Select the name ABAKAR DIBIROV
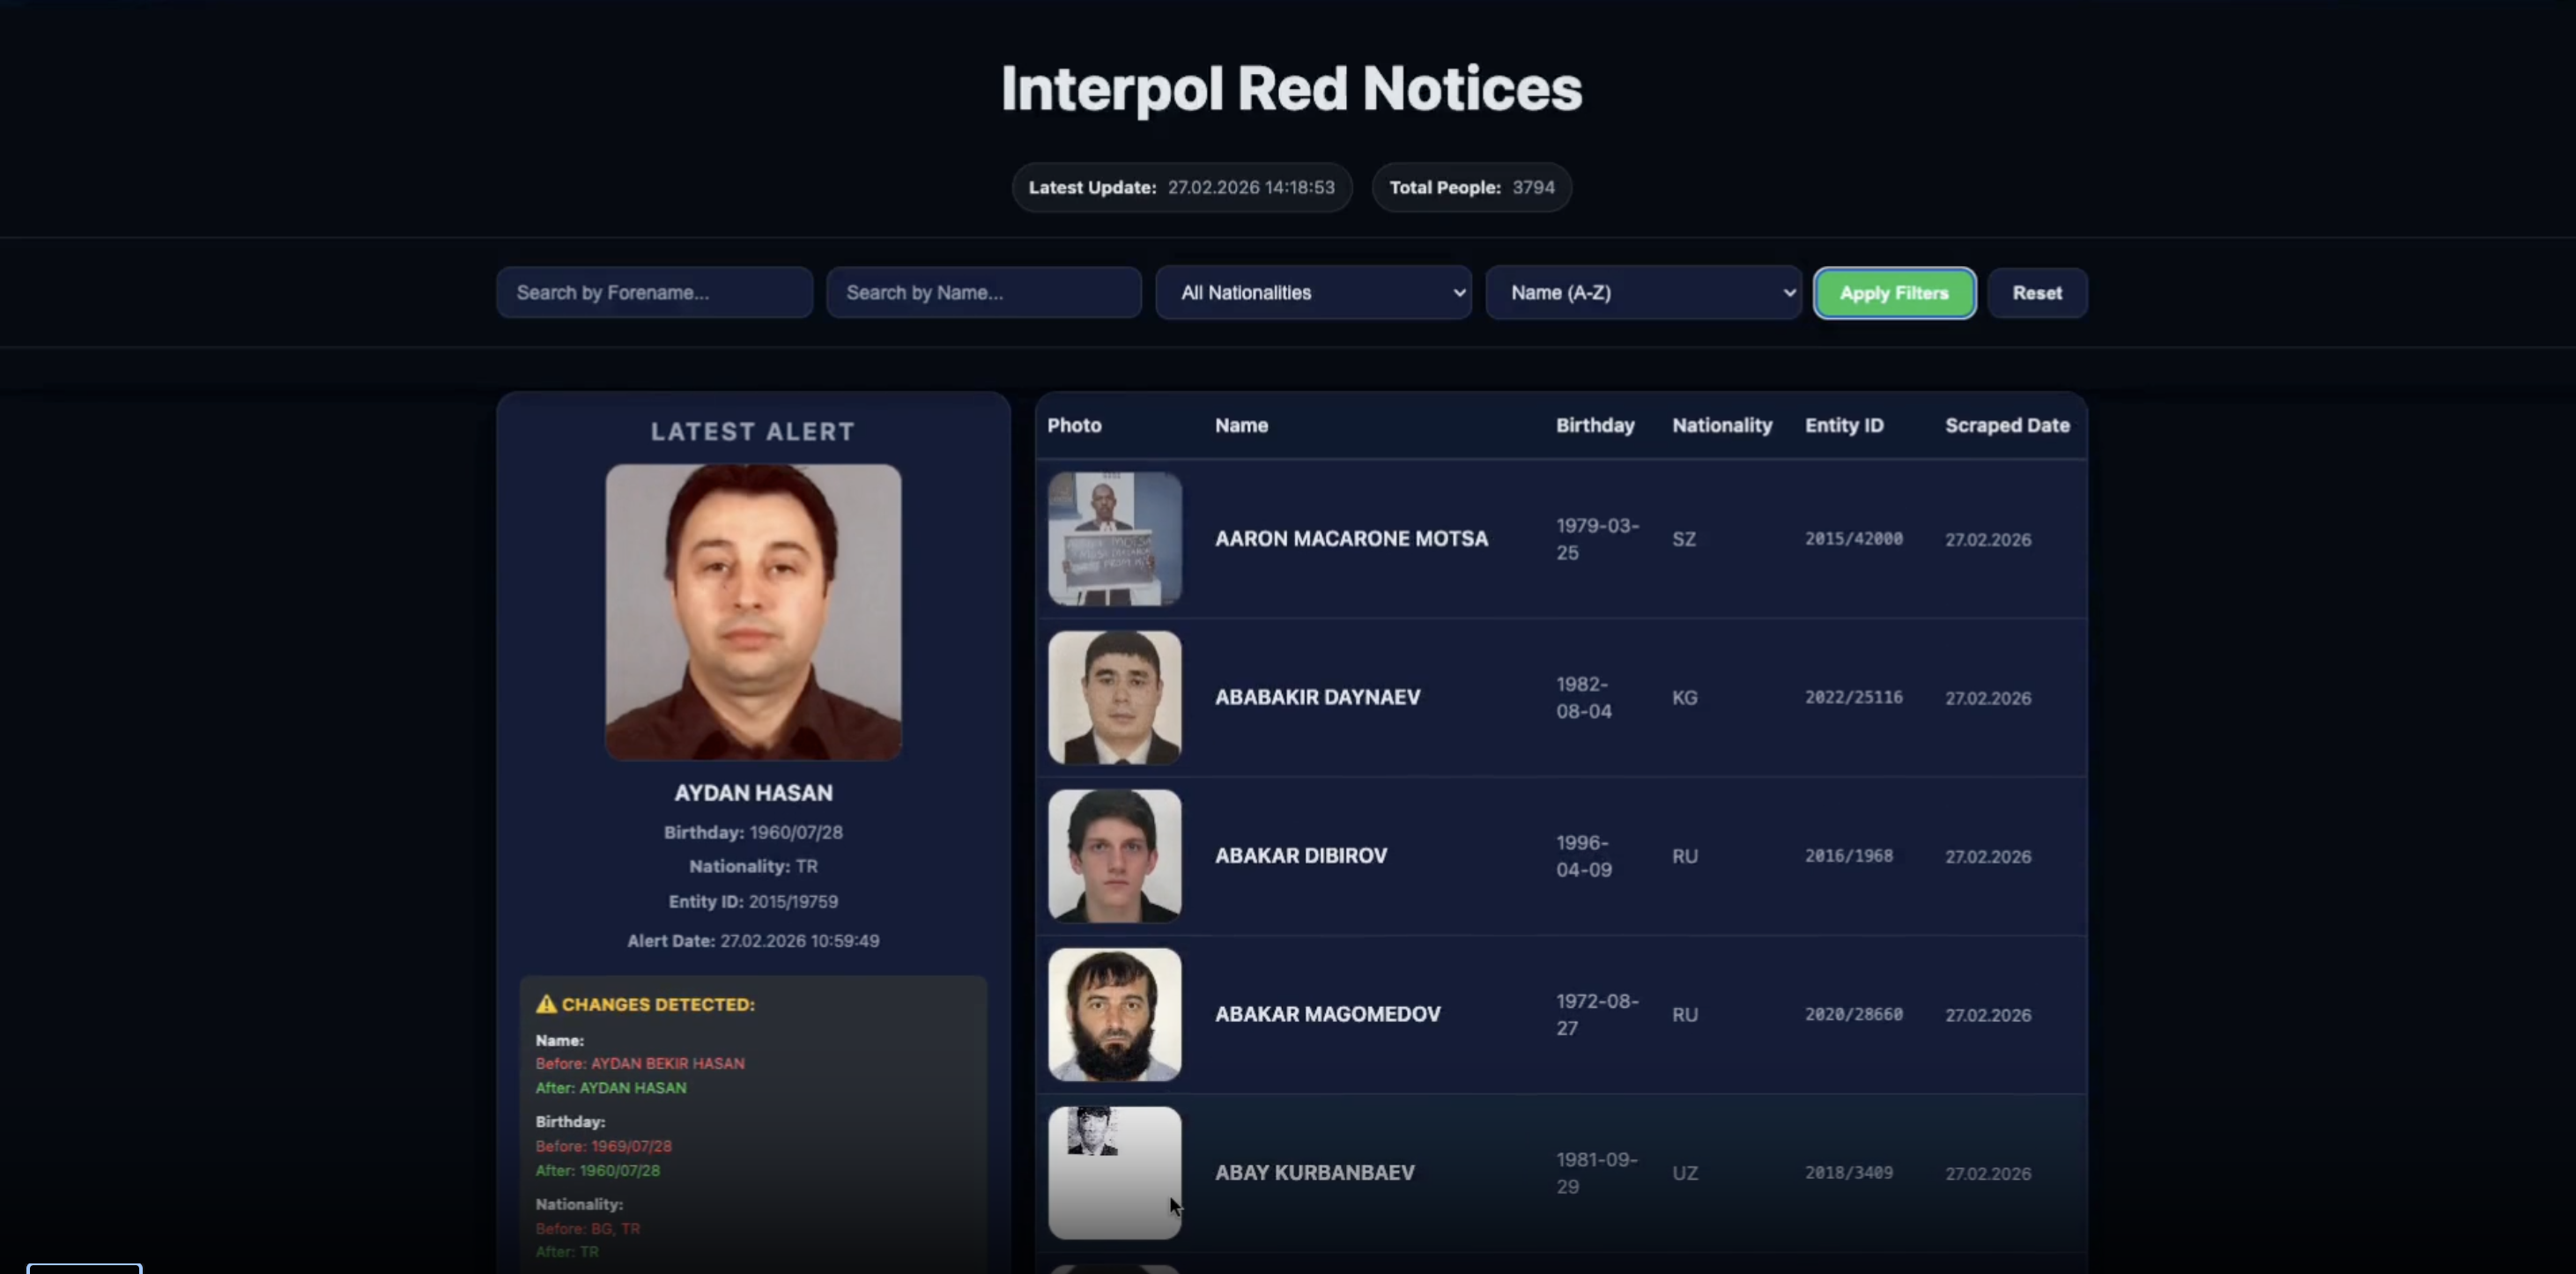Viewport: 2576px width, 1274px height. (x=1301, y=856)
